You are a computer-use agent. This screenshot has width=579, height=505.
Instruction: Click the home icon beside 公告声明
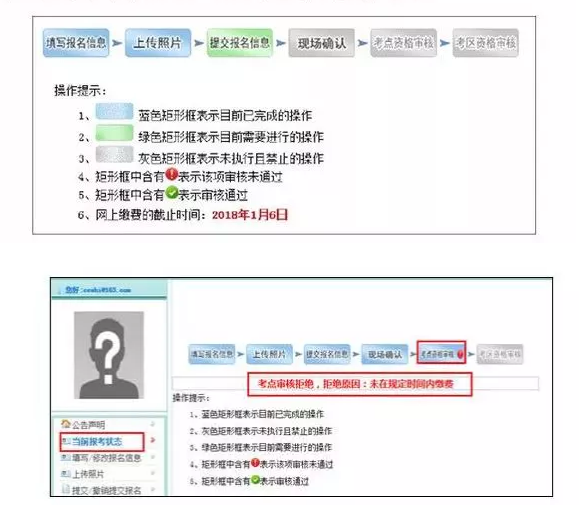point(65,423)
